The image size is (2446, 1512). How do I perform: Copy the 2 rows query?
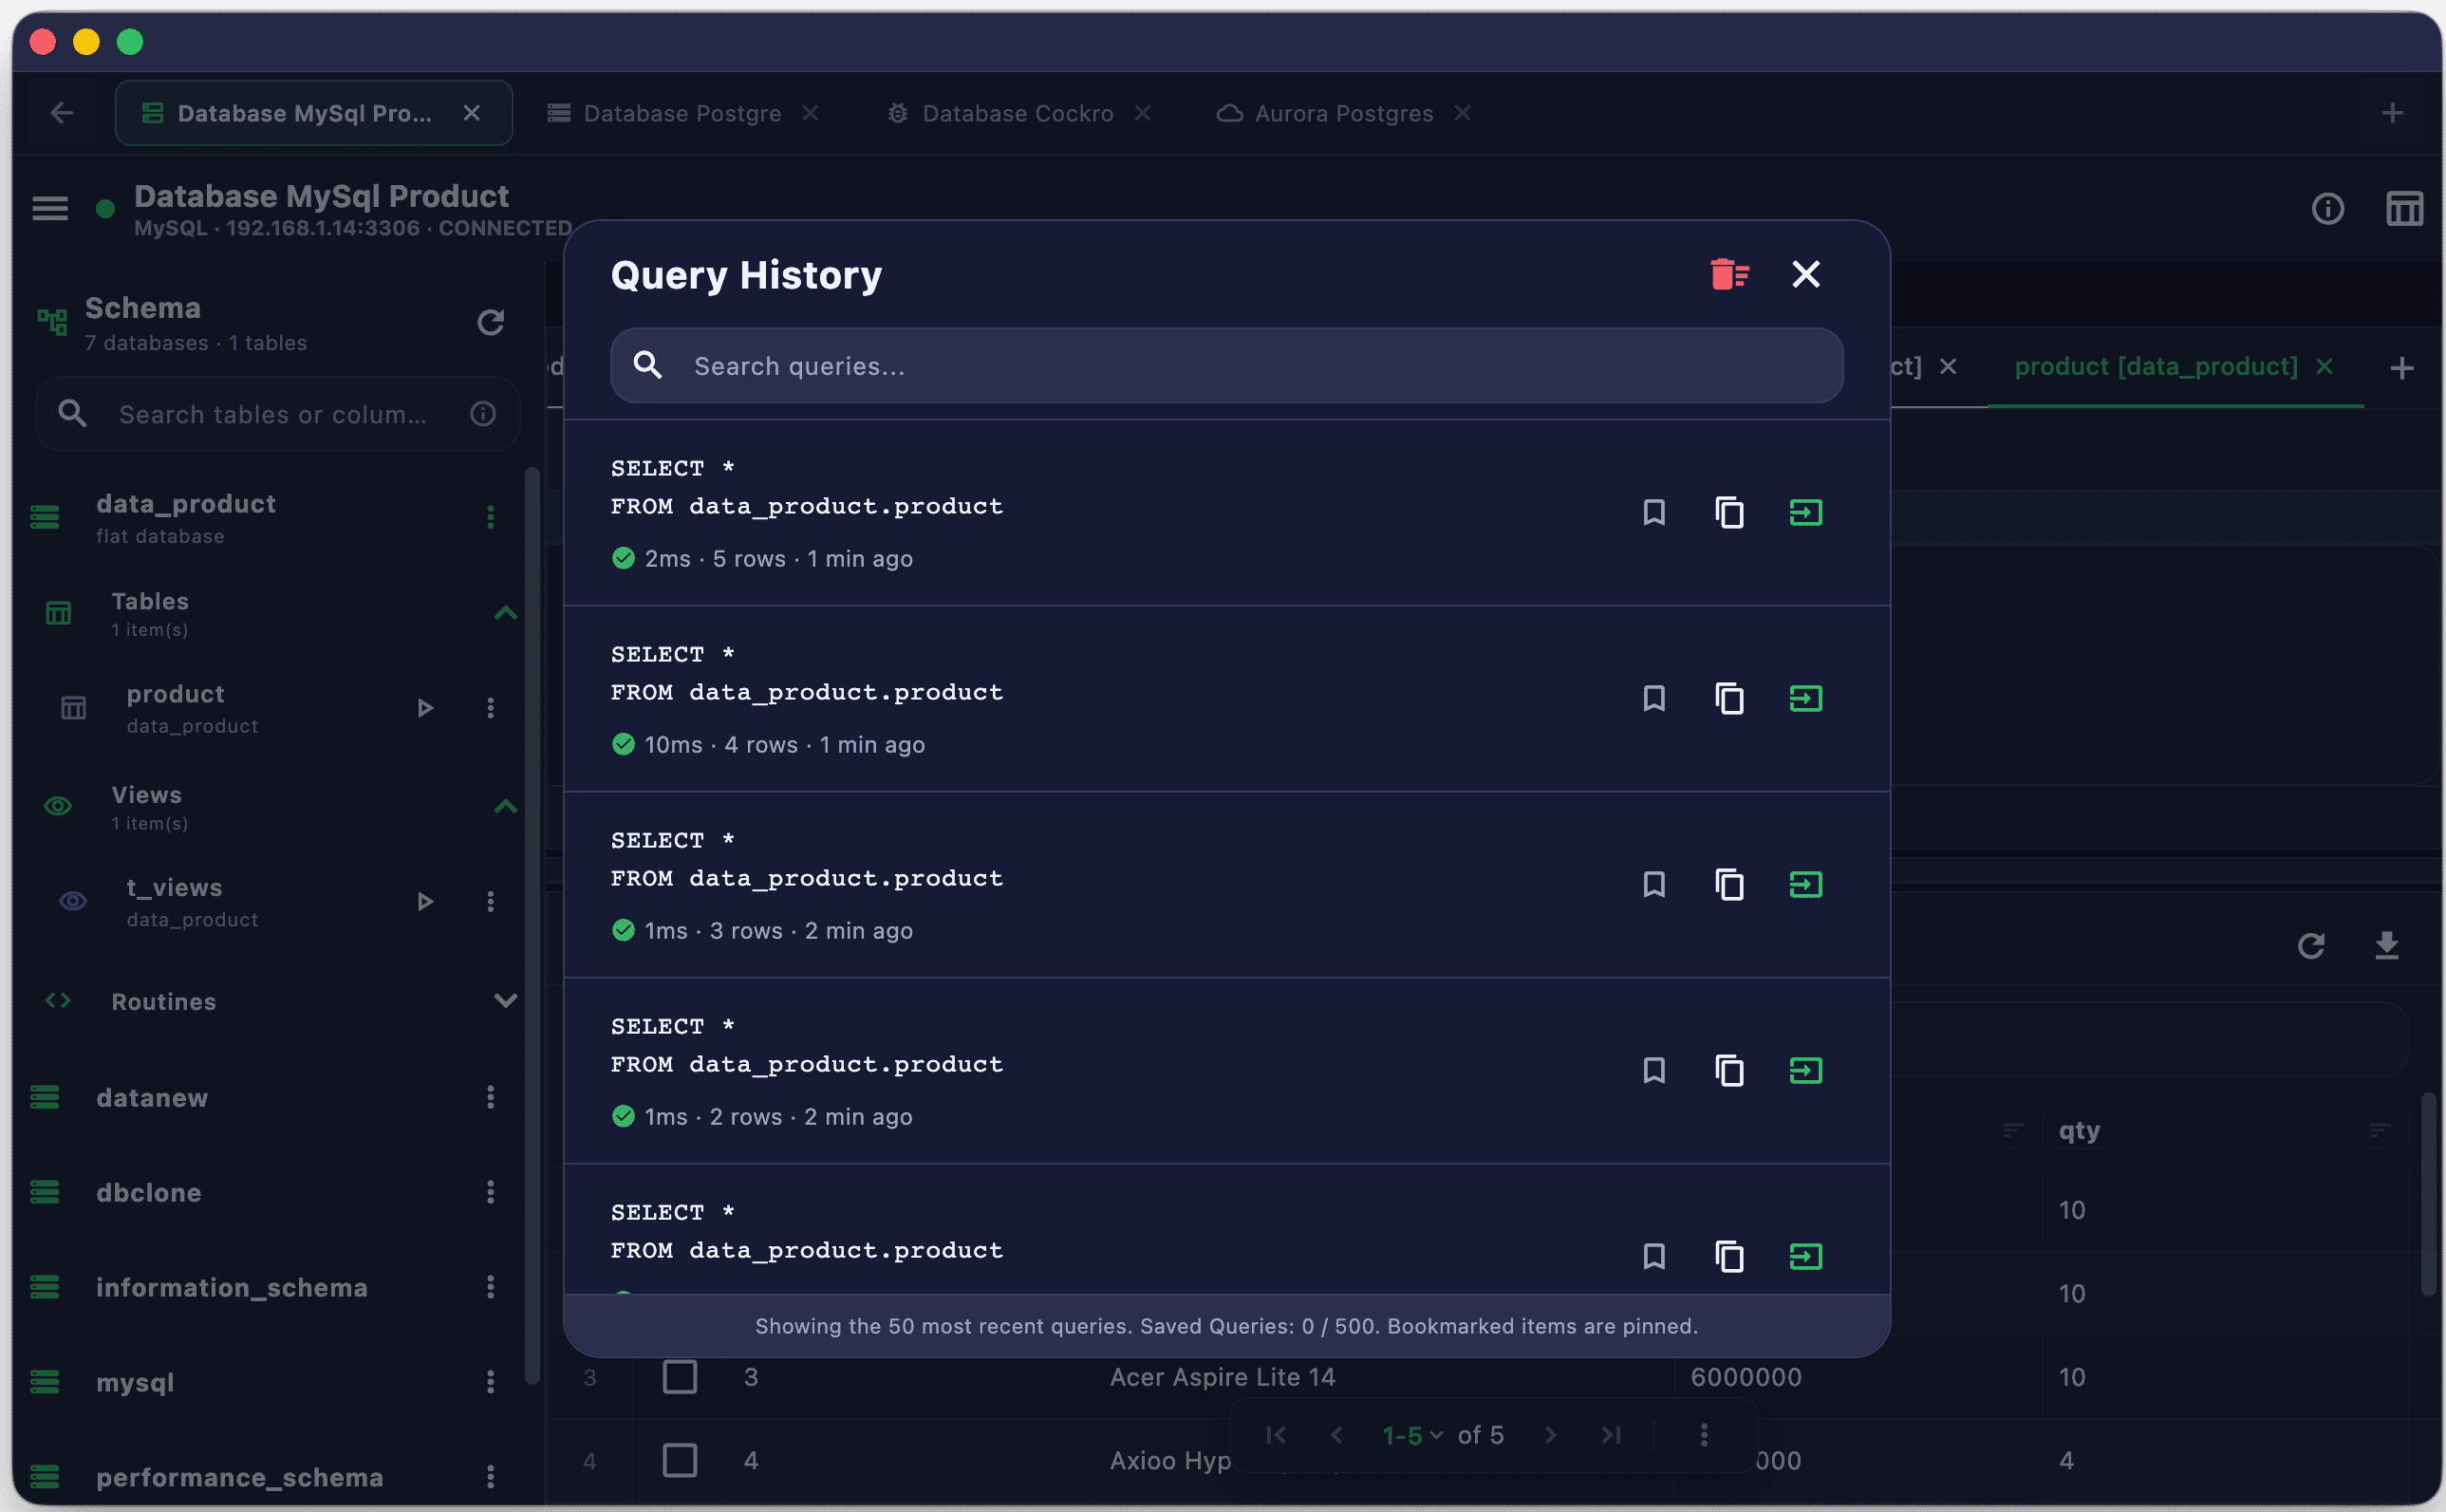[x=1729, y=1070]
